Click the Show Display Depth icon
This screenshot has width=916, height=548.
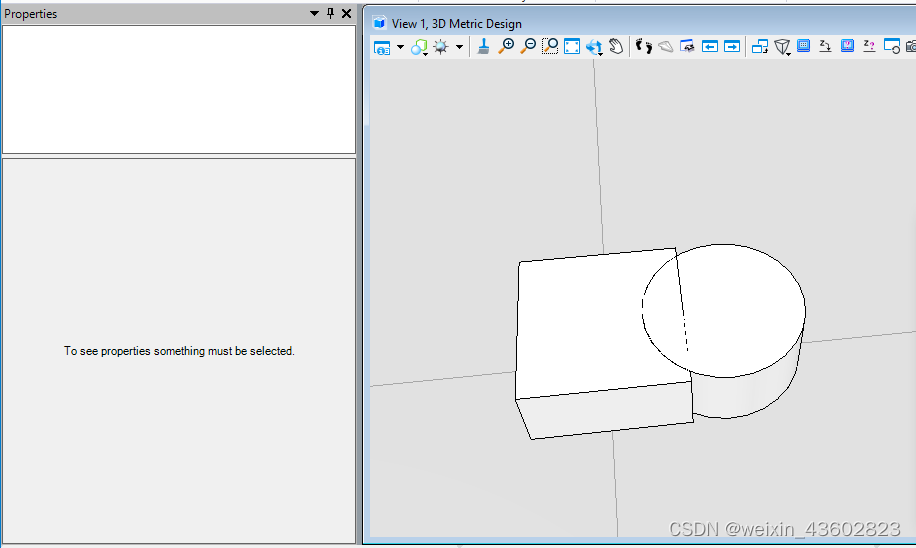(847, 46)
